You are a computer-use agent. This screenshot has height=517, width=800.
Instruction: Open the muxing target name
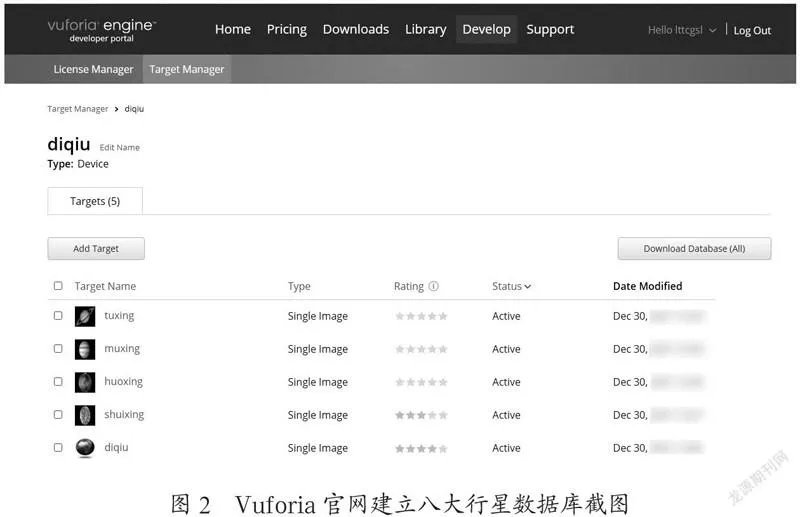[x=122, y=349]
